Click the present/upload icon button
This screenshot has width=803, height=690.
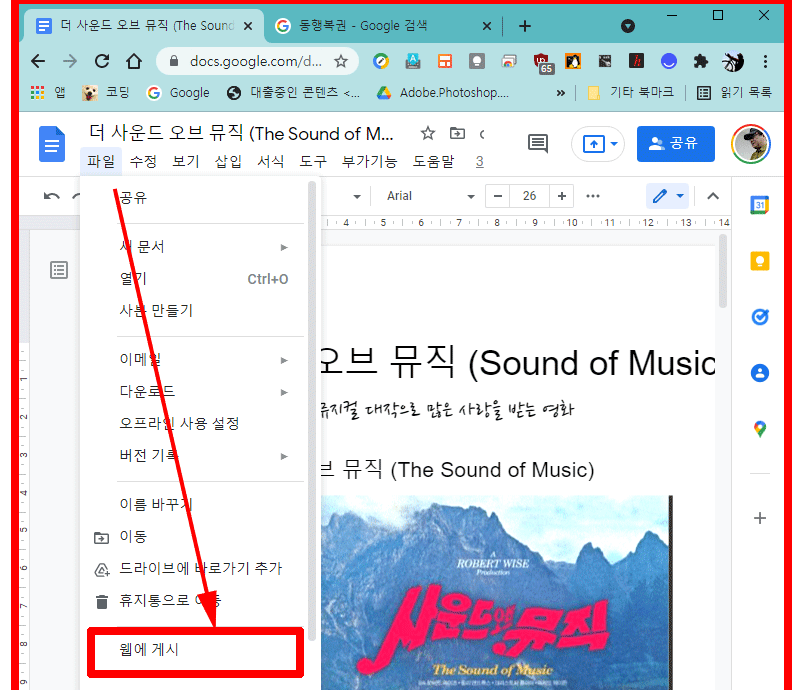point(594,144)
